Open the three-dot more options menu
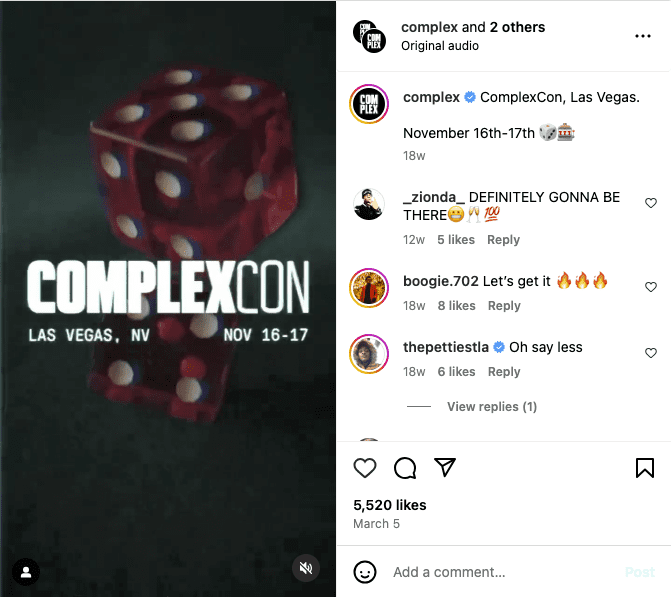Viewport: 671px width, 597px height. pos(643,36)
